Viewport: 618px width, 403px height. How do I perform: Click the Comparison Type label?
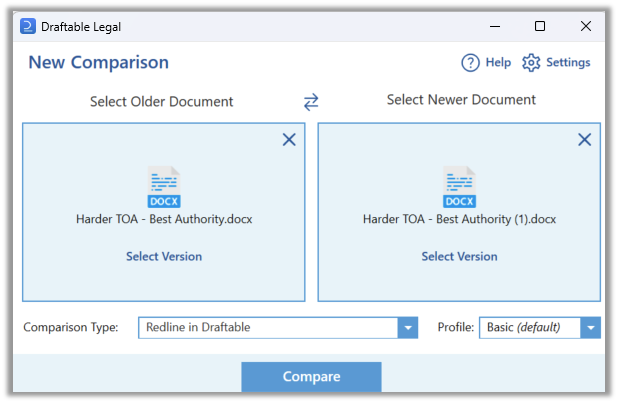(71, 327)
